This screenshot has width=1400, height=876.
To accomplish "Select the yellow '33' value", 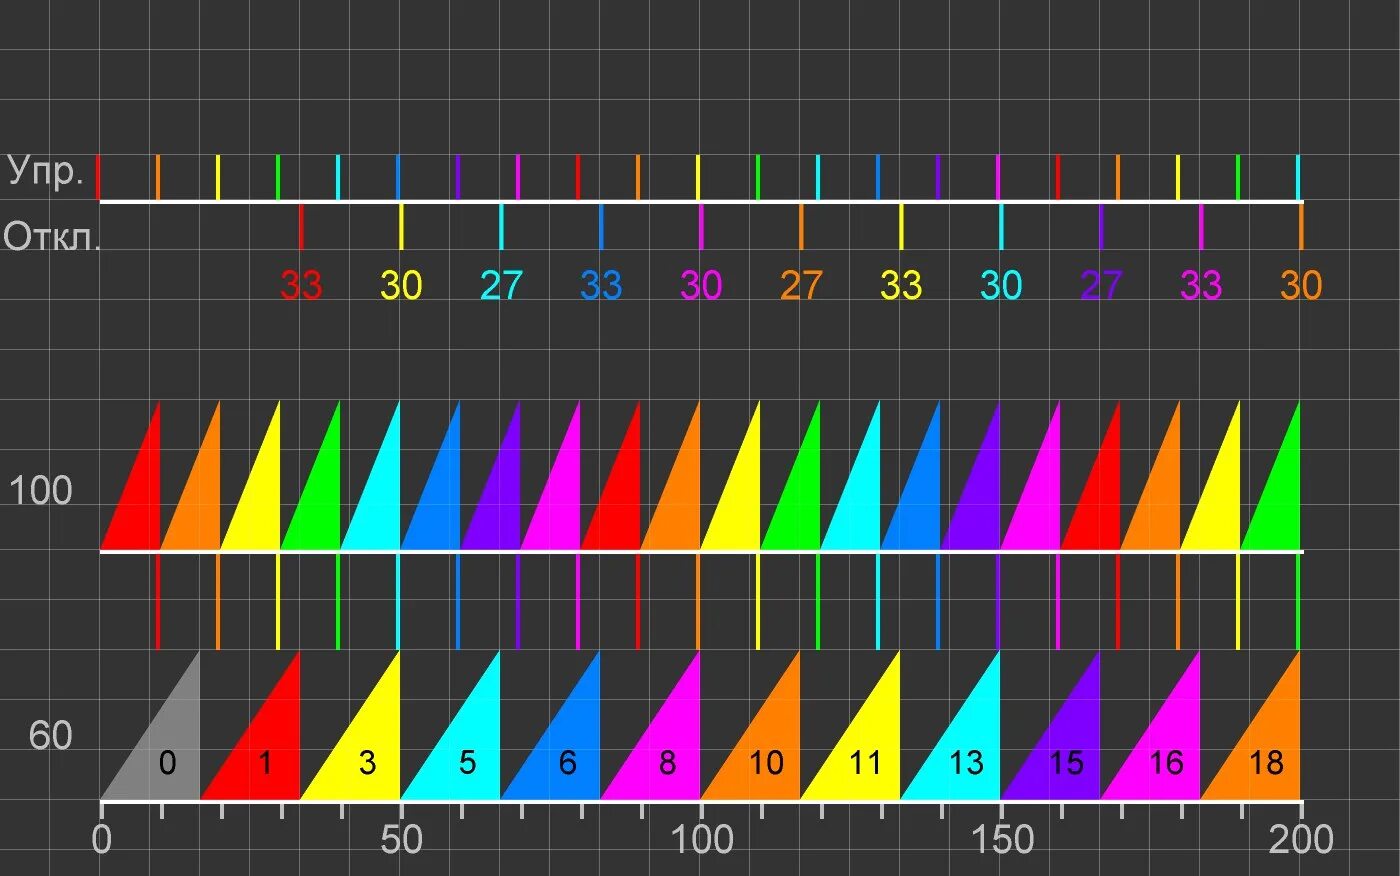I will point(901,286).
